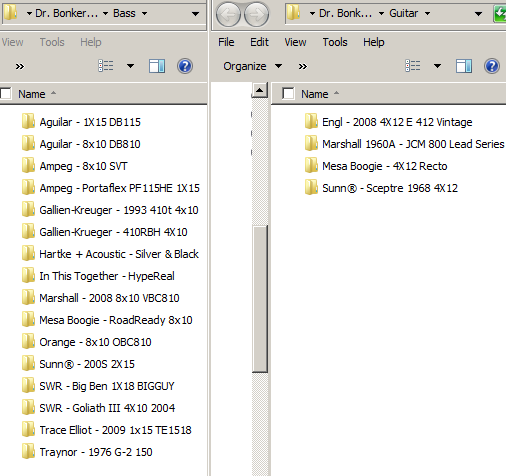This screenshot has width=506, height=476.
Task: Click the navigation pane scroll up arrow
Action: (260, 90)
